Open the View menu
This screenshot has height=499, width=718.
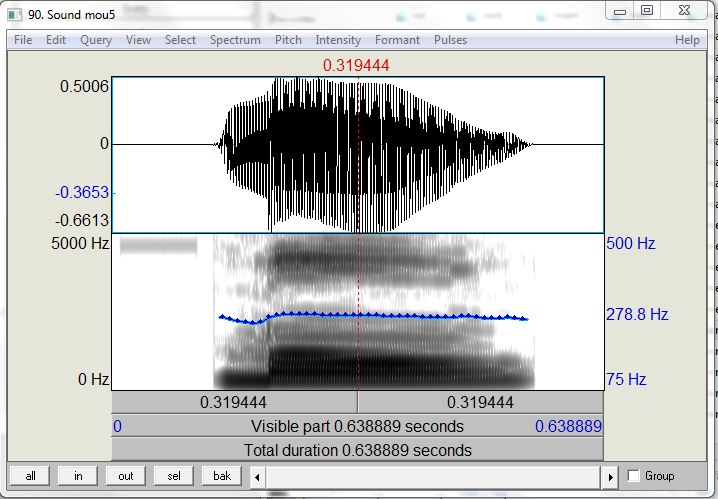(138, 40)
